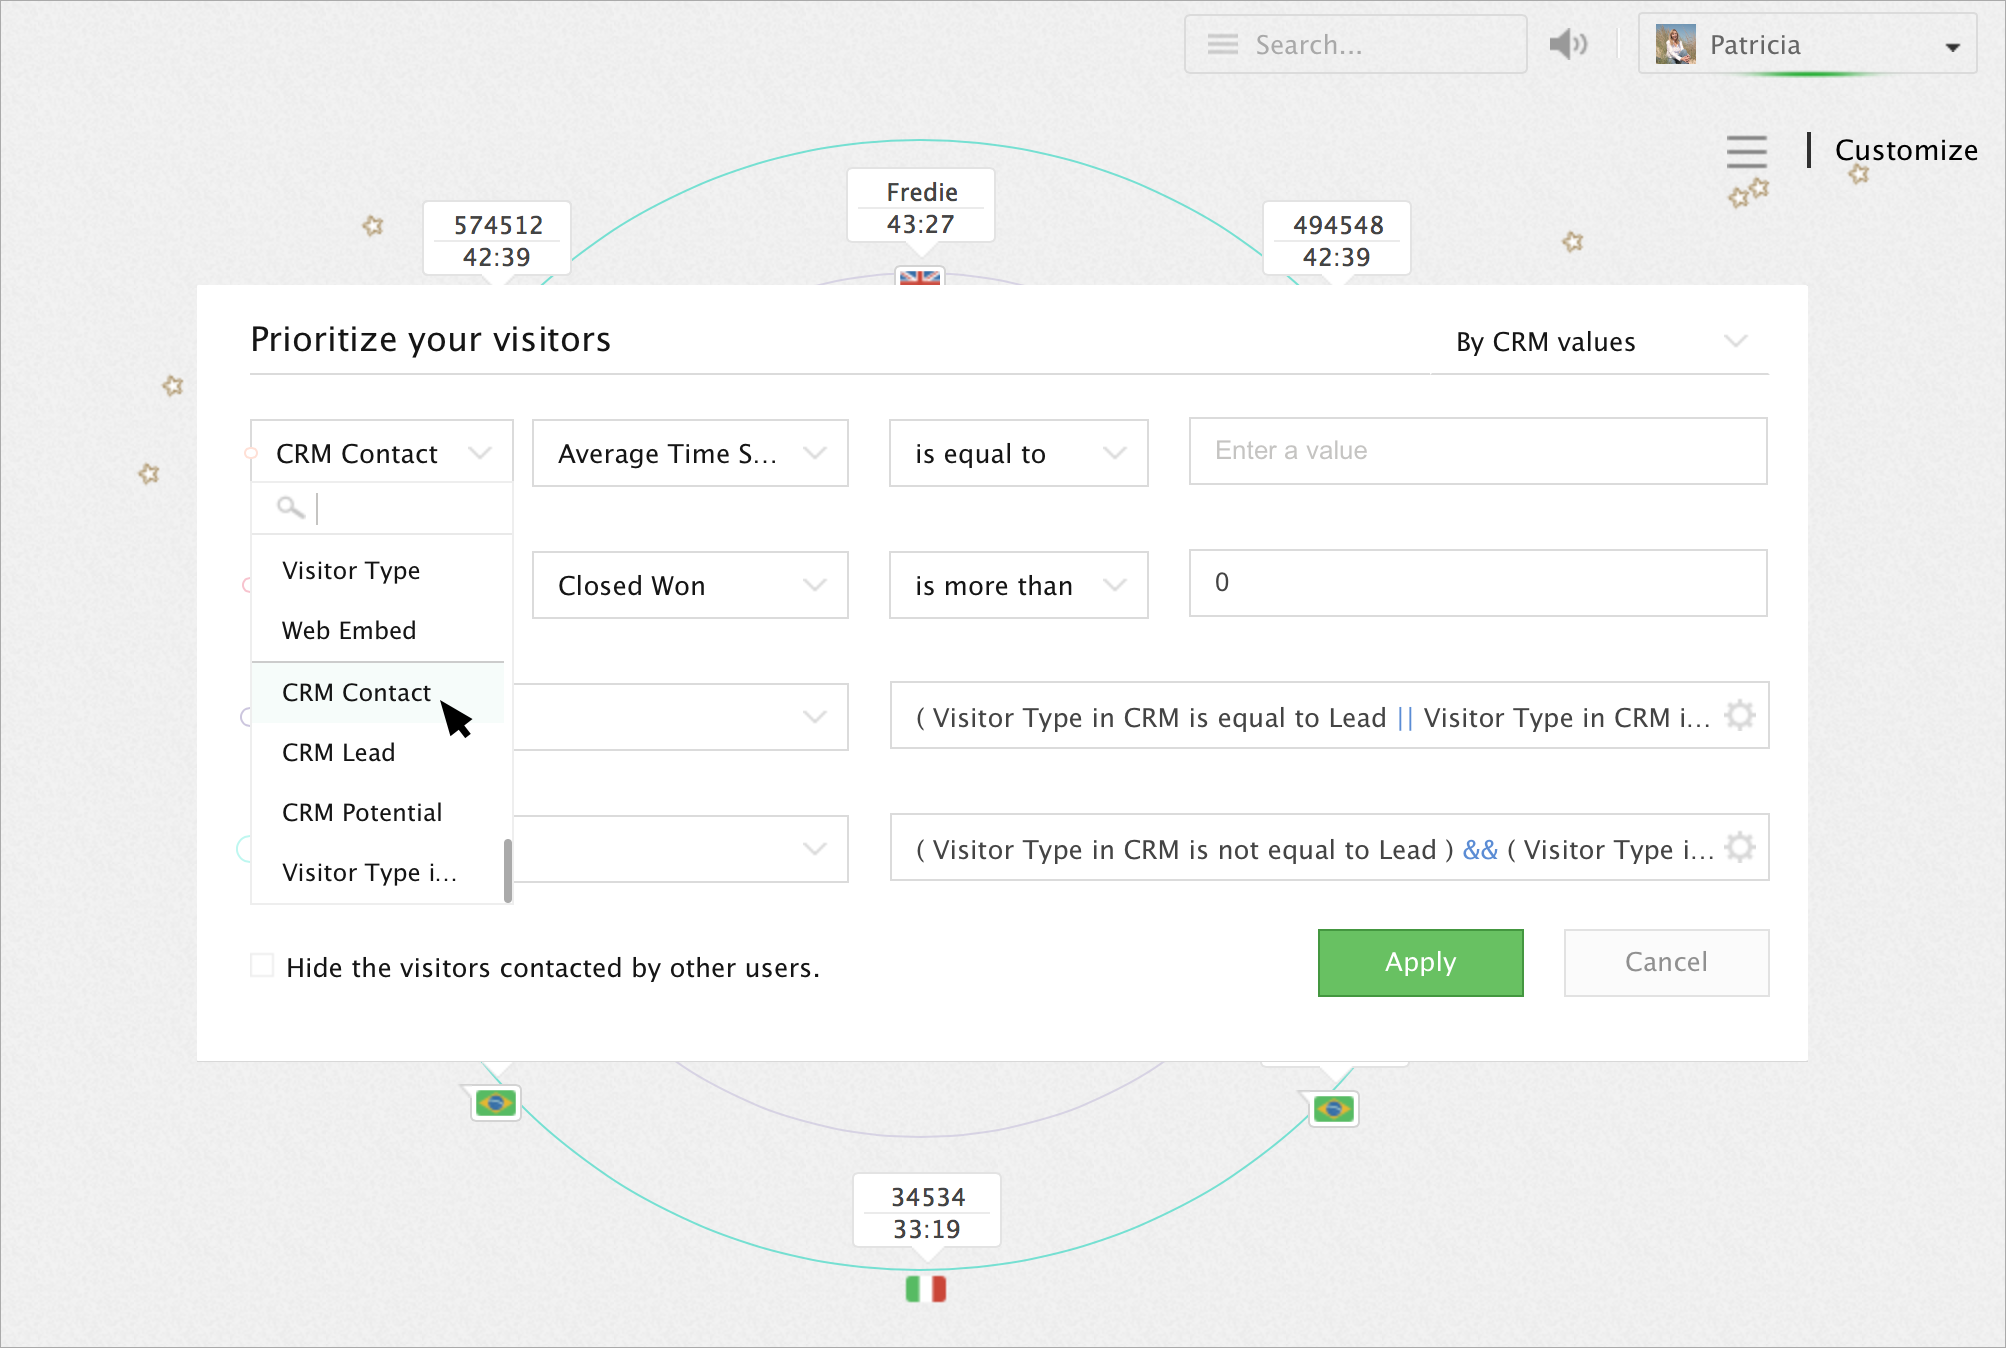Open the Average Time S... dropdown
Screen dimensions: 2006x1348
(x=690, y=454)
